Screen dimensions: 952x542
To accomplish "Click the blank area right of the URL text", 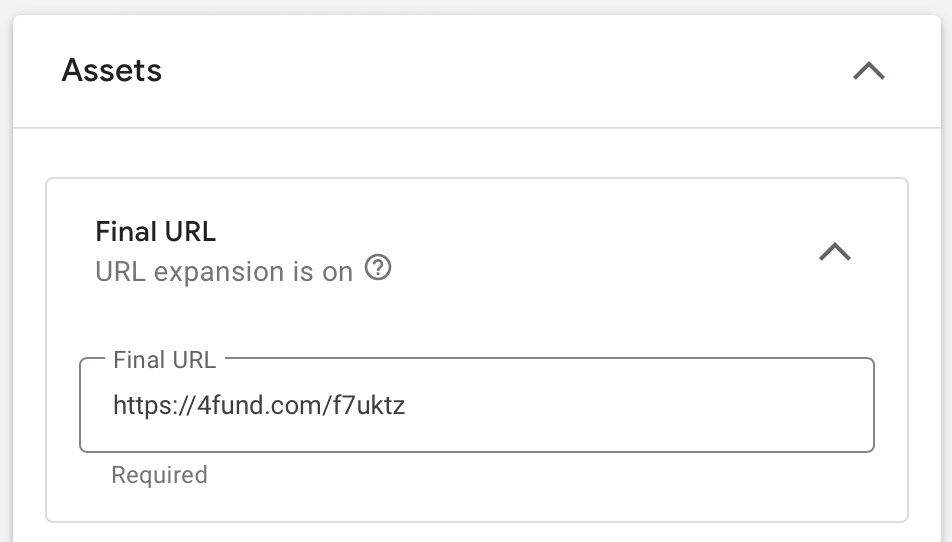I will (638, 405).
